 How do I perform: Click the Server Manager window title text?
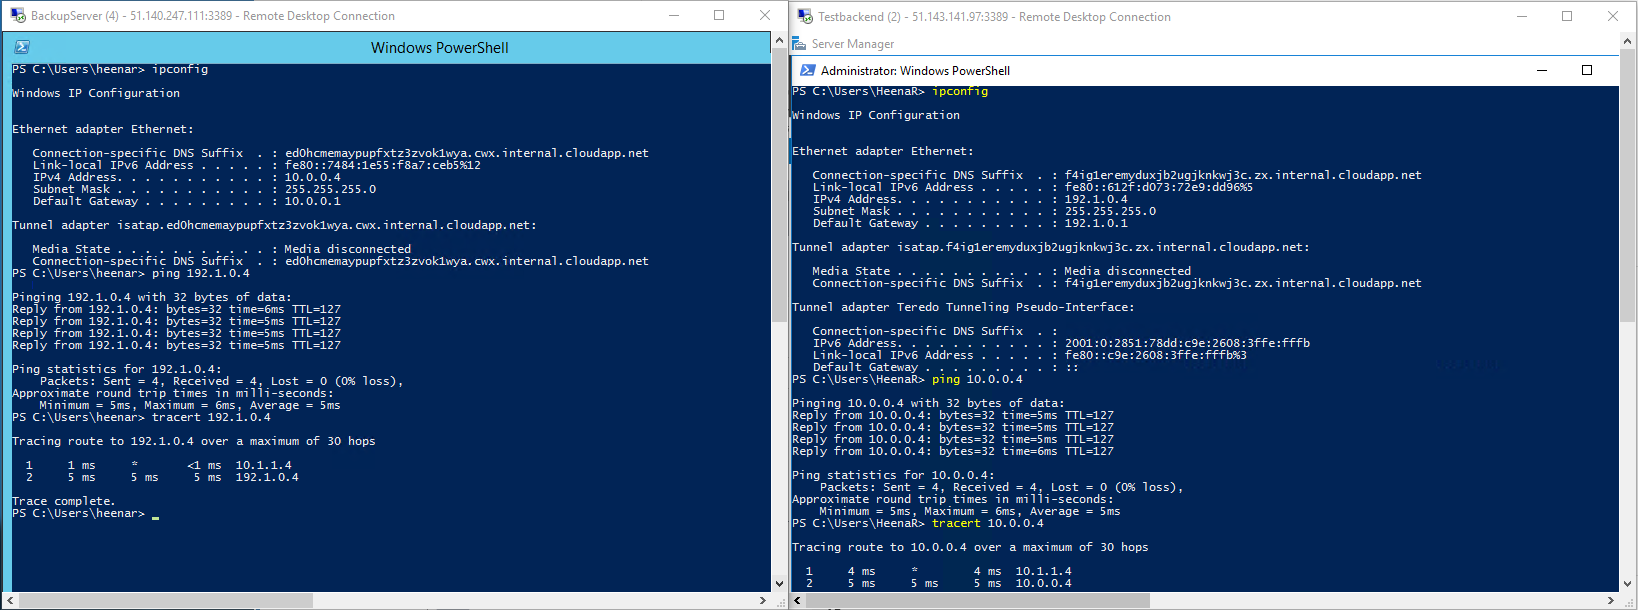click(x=853, y=44)
